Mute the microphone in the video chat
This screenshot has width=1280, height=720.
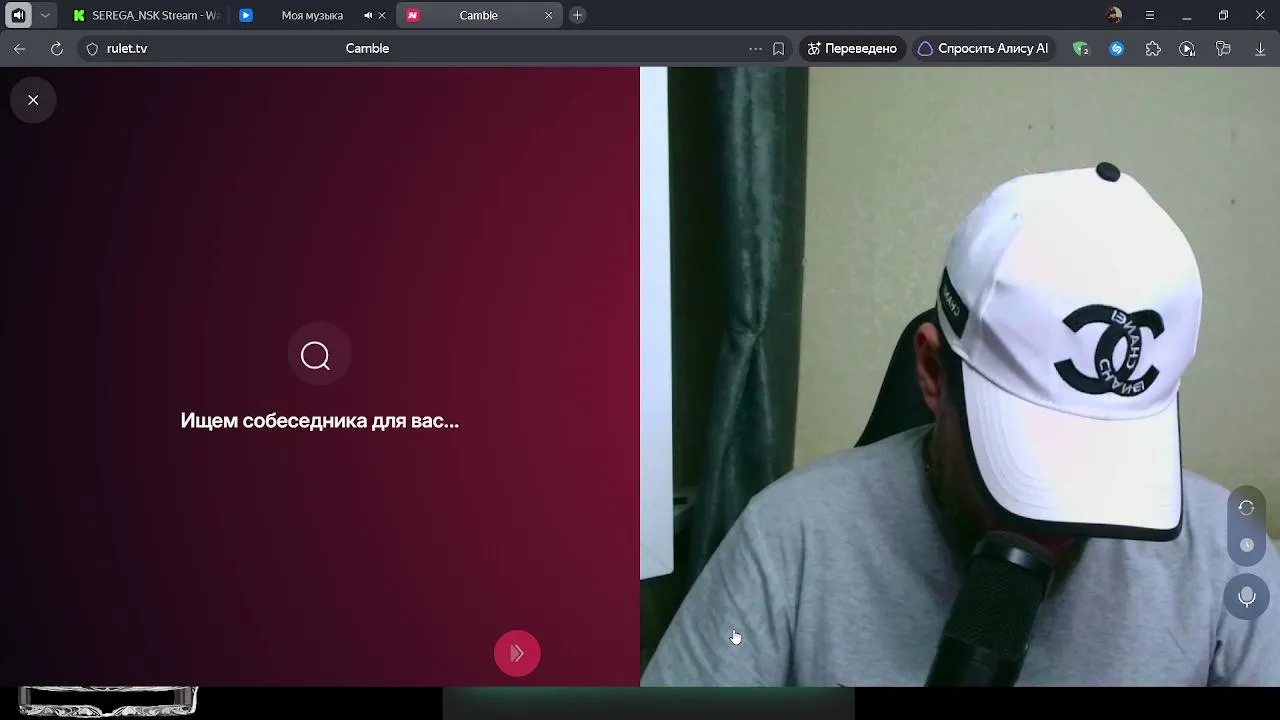coord(1246,597)
